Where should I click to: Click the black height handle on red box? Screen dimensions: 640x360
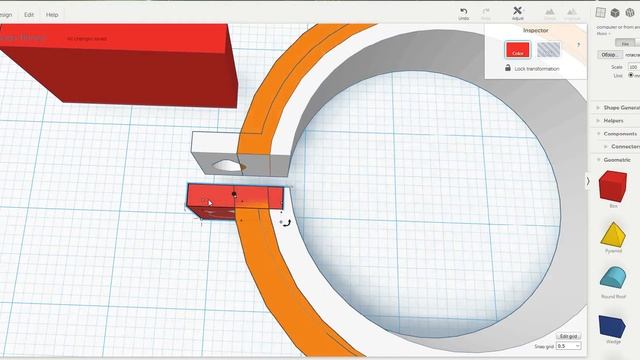234,194
